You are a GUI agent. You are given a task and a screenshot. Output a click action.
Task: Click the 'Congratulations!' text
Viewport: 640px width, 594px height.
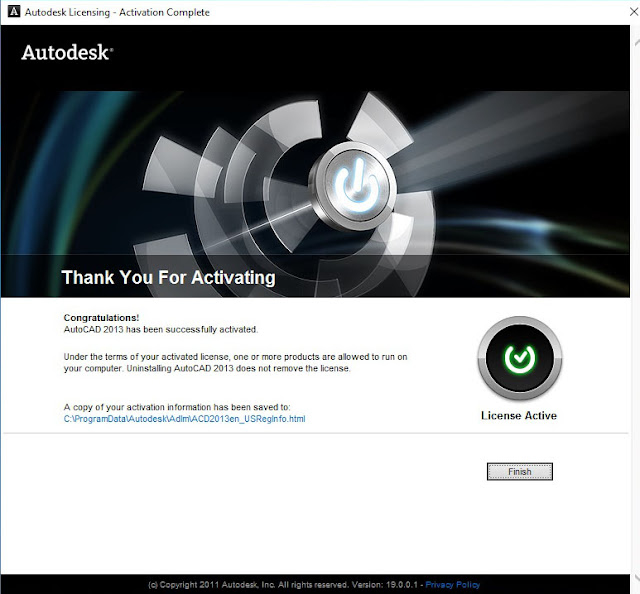coord(101,318)
